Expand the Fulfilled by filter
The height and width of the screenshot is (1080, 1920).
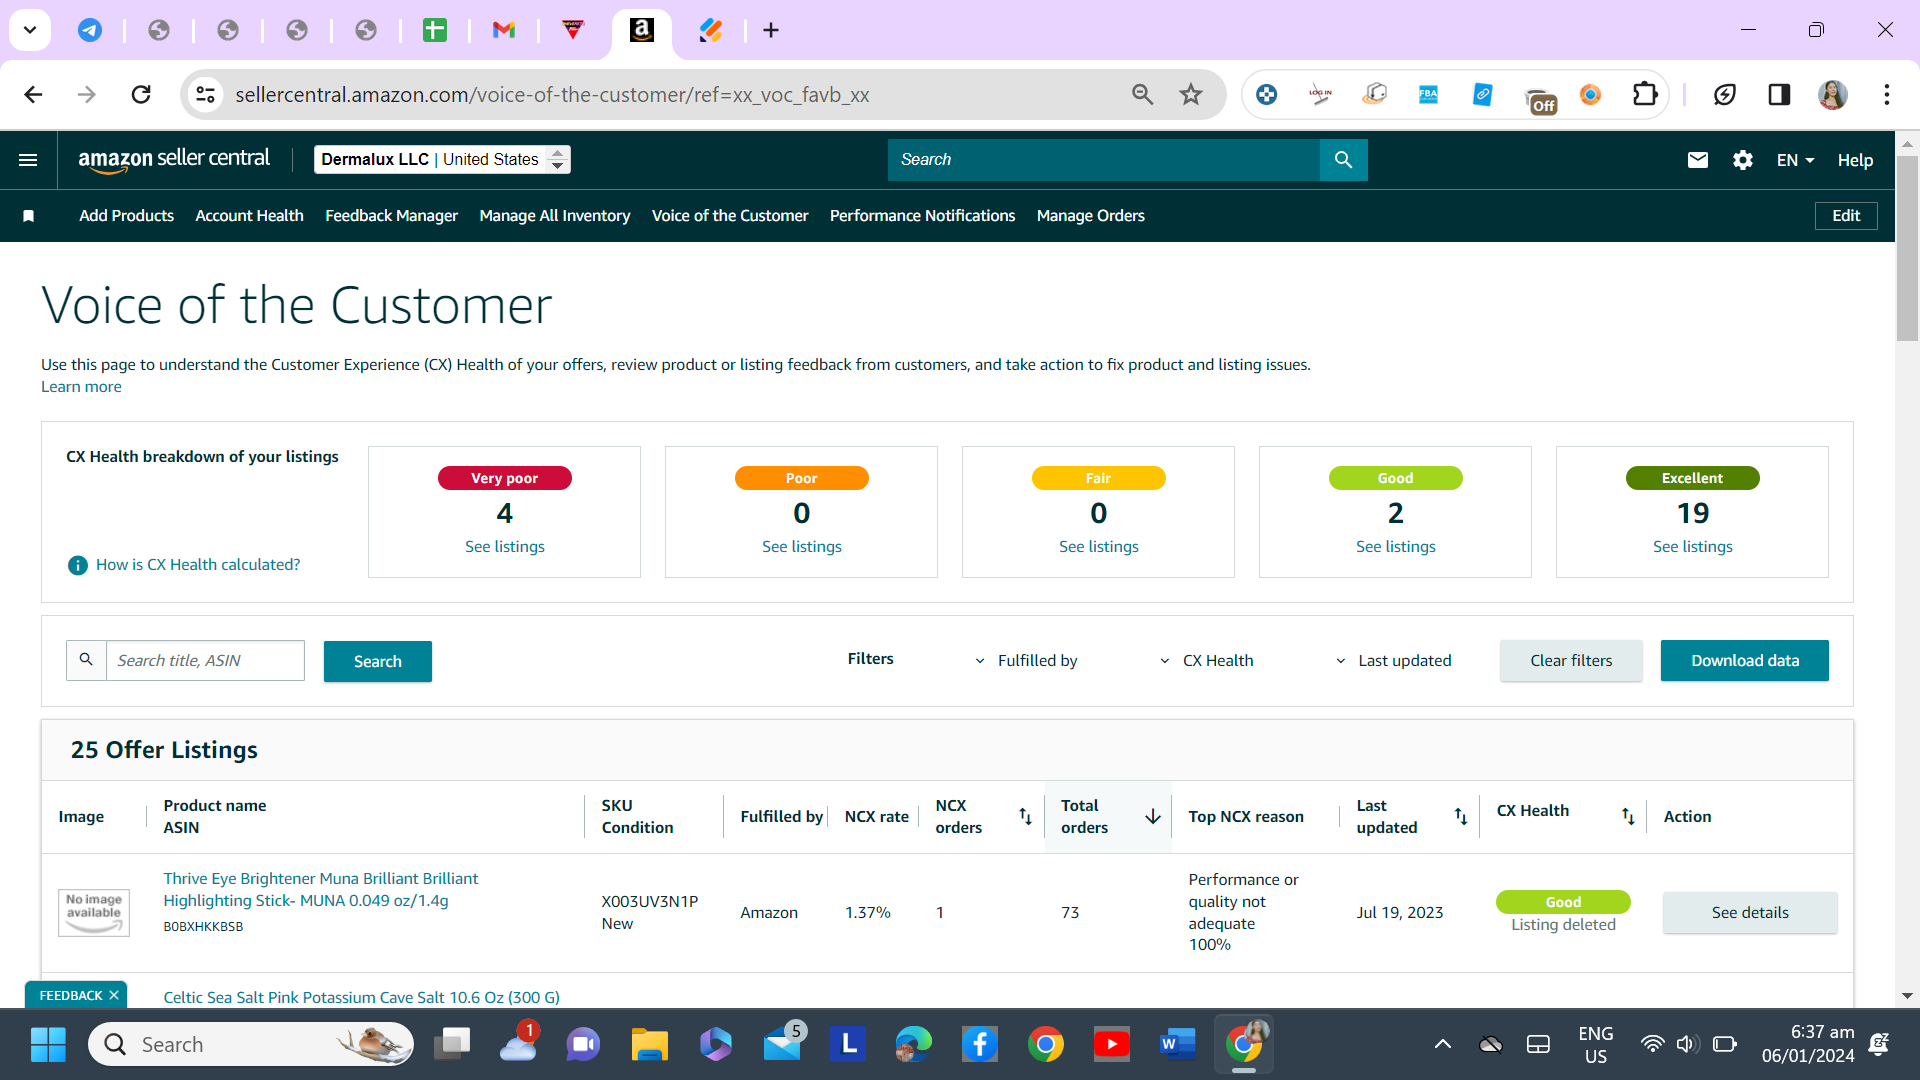coord(1026,661)
